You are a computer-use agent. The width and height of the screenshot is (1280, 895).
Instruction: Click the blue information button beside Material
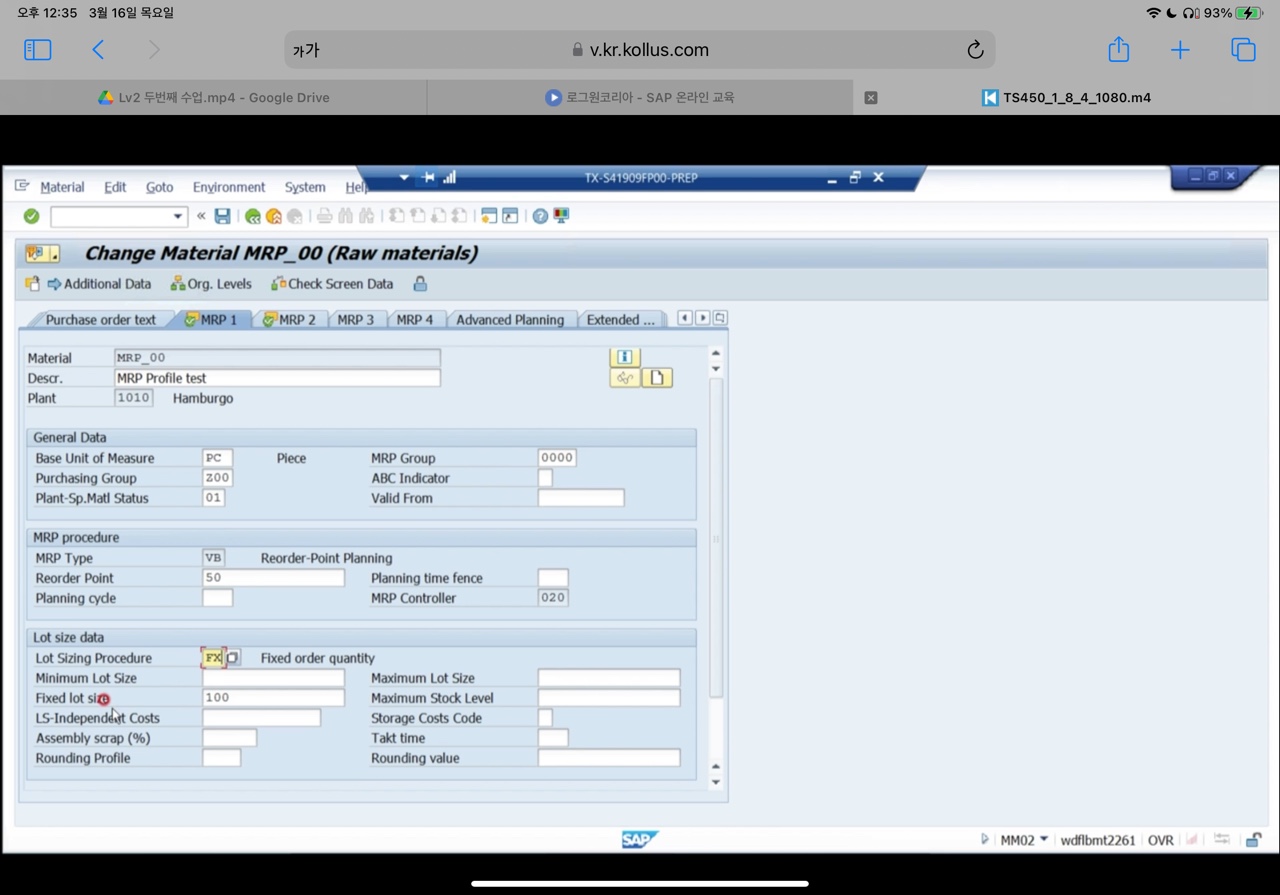tap(625, 357)
